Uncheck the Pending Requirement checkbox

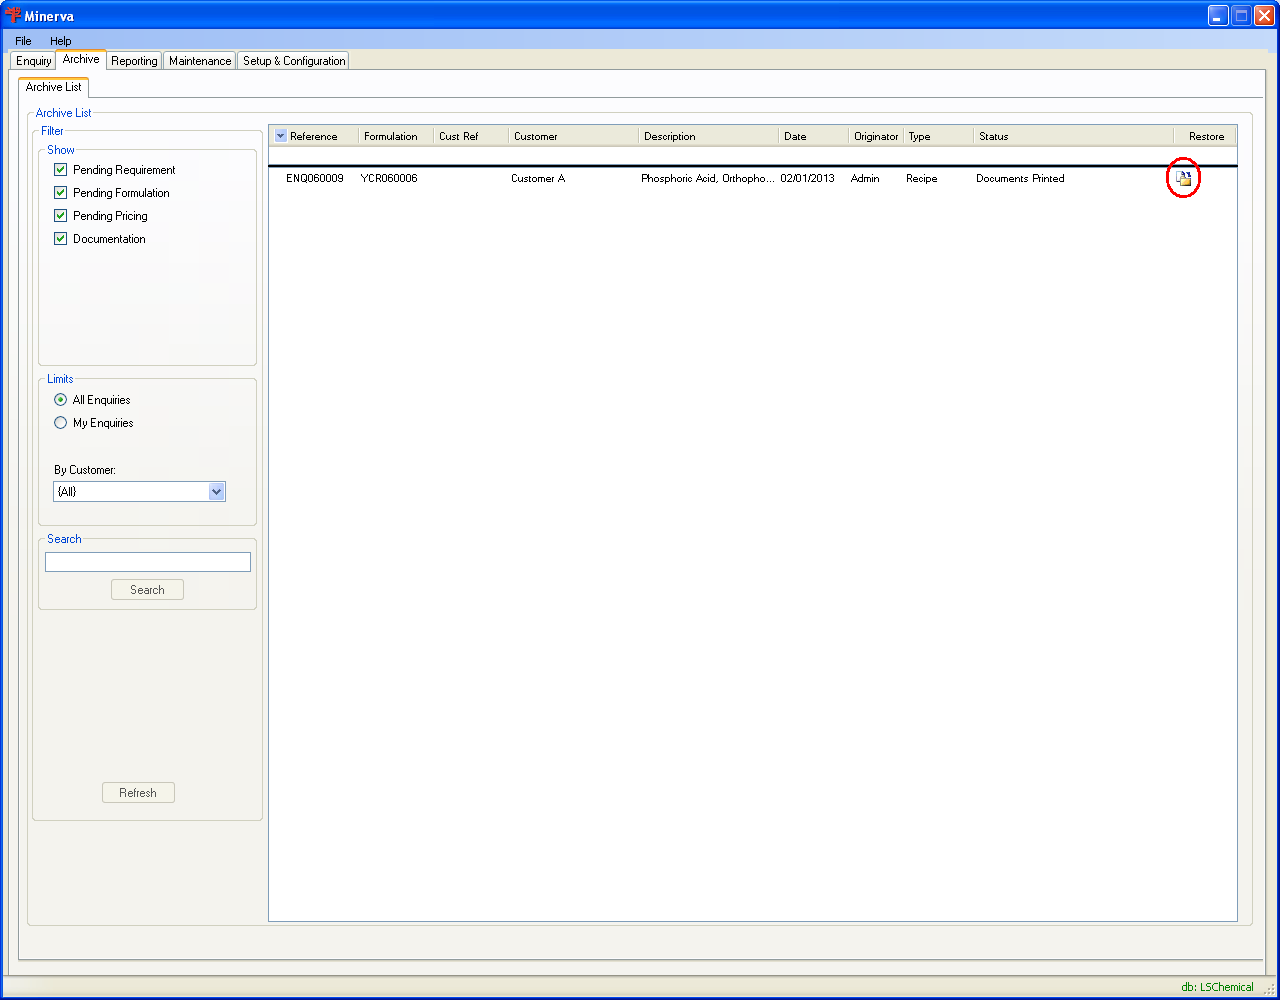coord(61,170)
